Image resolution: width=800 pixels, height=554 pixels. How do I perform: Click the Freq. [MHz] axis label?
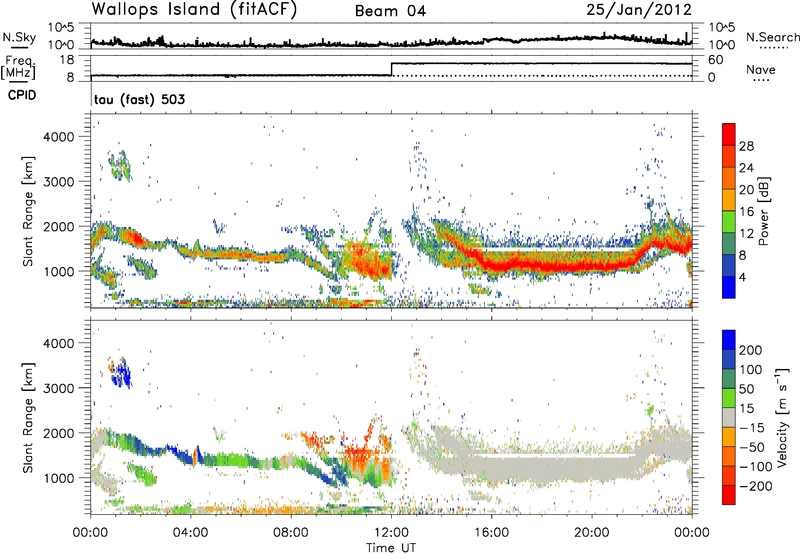click(x=18, y=68)
